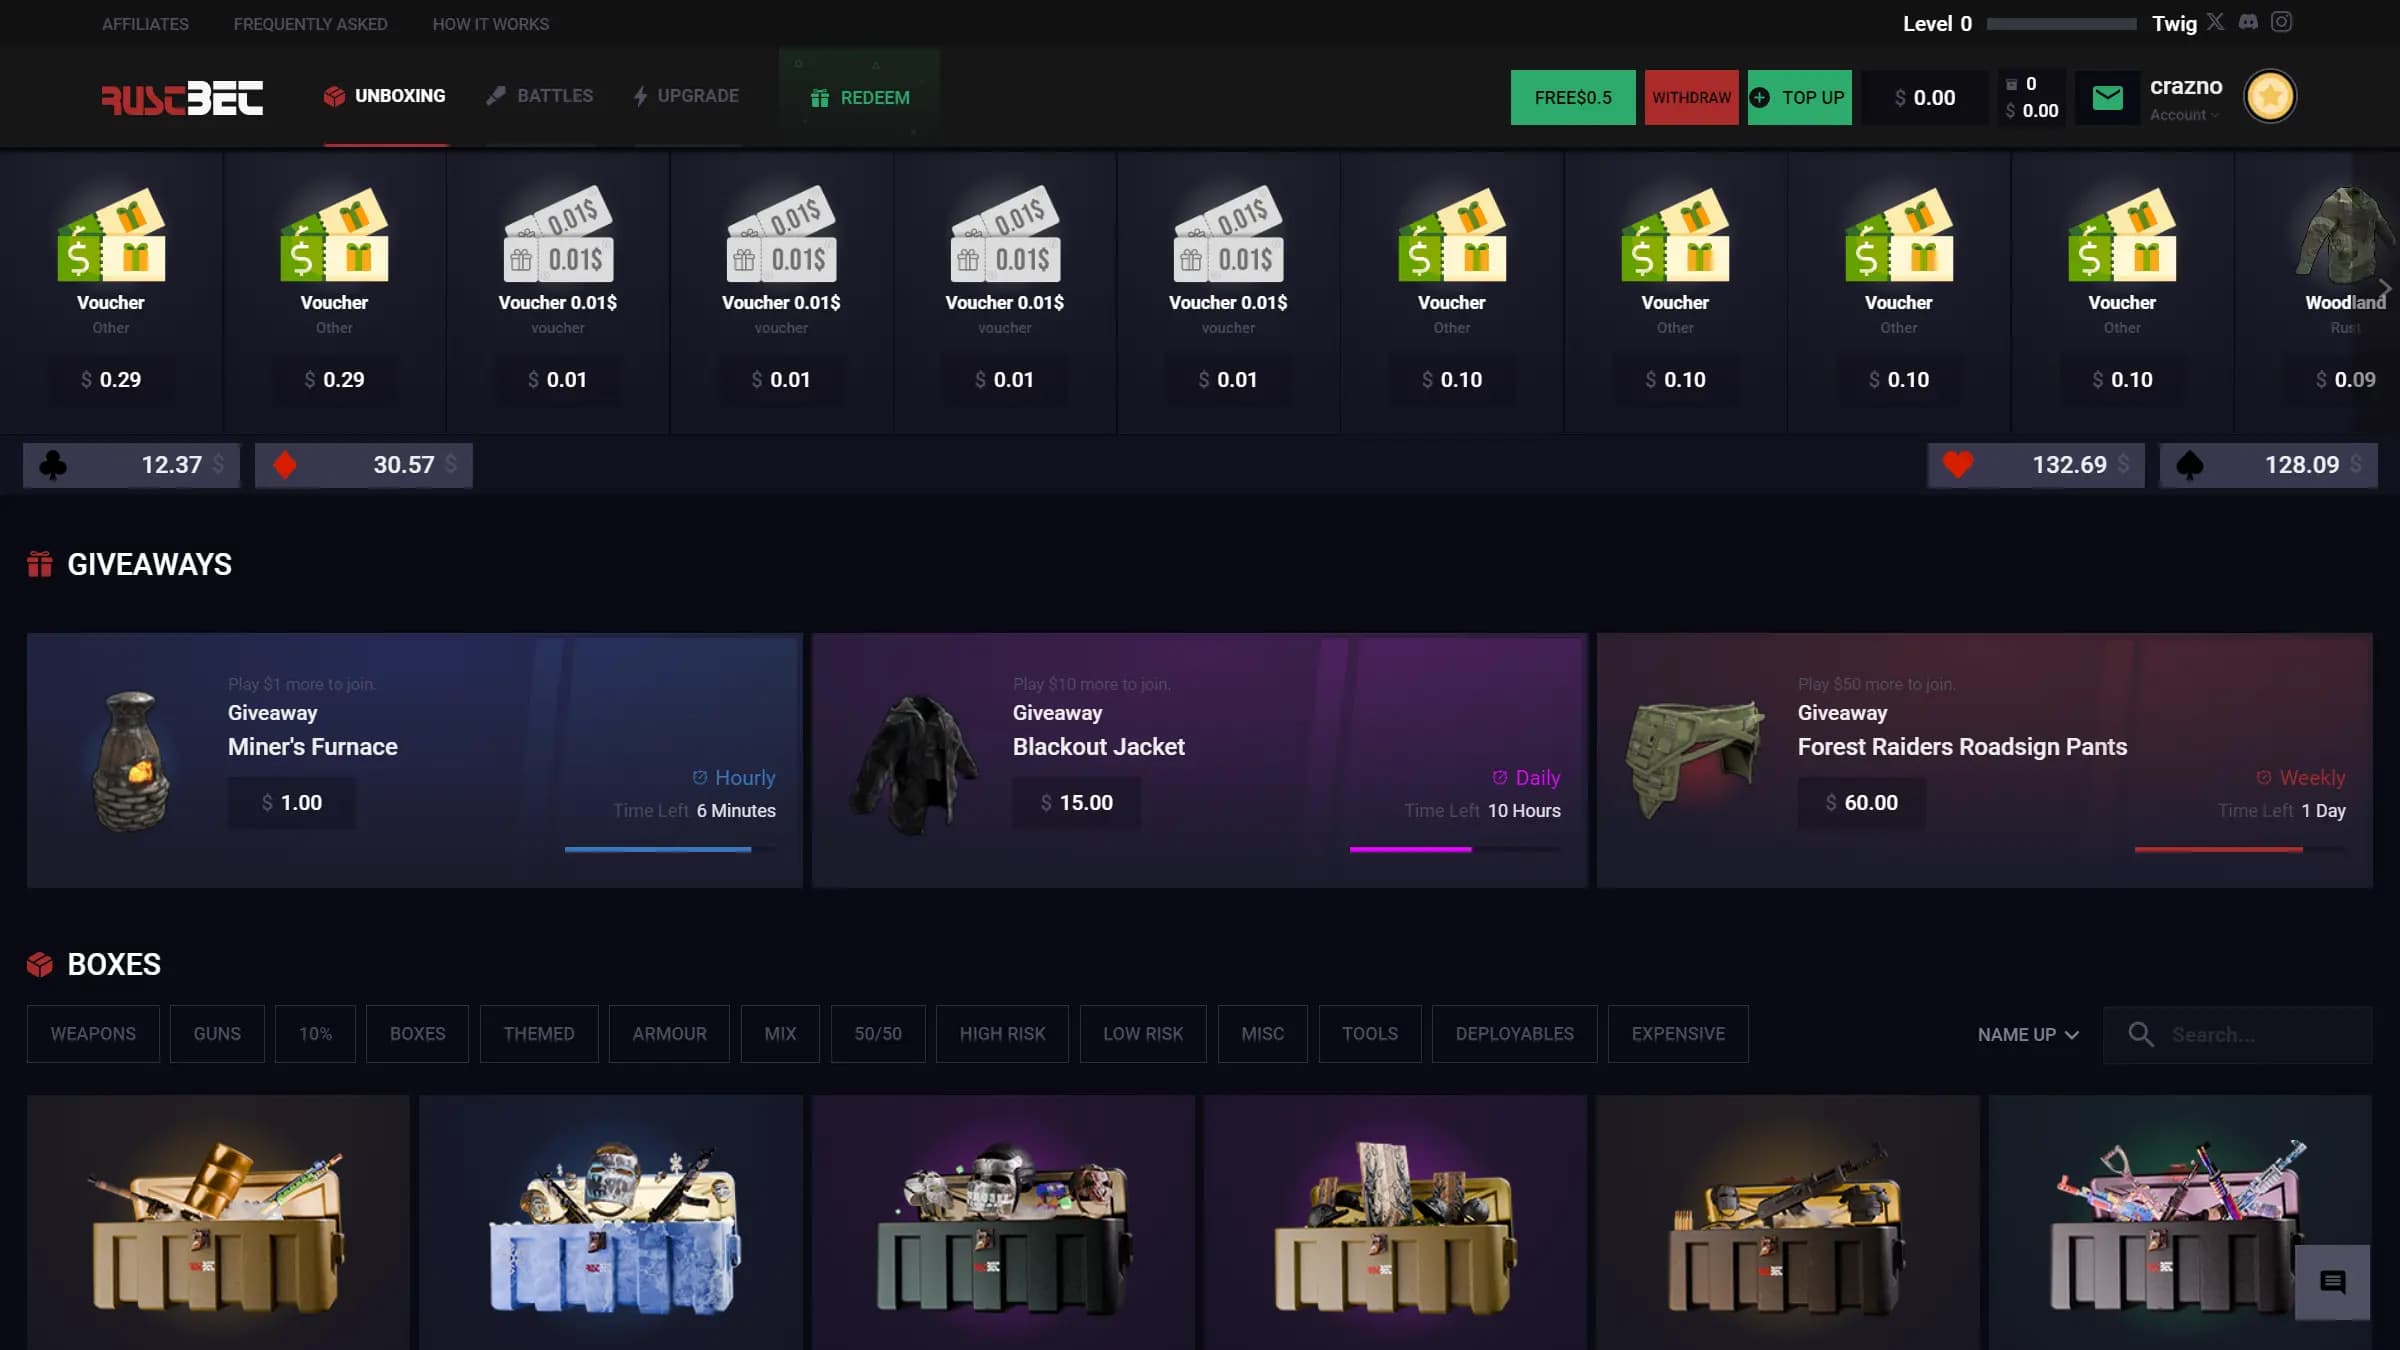The height and width of the screenshot is (1350, 2400).
Task: Filter boxes by Deployables
Action: coord(1515,1034)
